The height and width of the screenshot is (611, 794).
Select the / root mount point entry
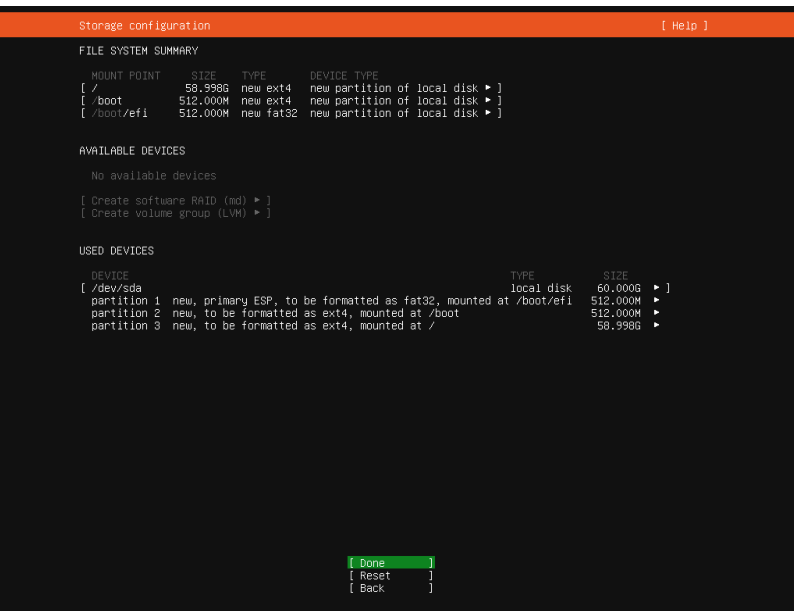click(94, 88)
